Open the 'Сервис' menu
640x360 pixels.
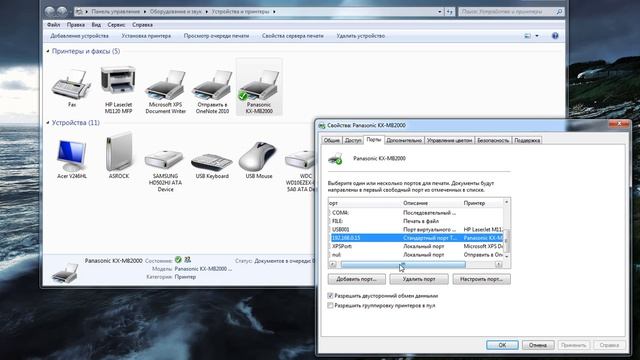coord(116,24)
